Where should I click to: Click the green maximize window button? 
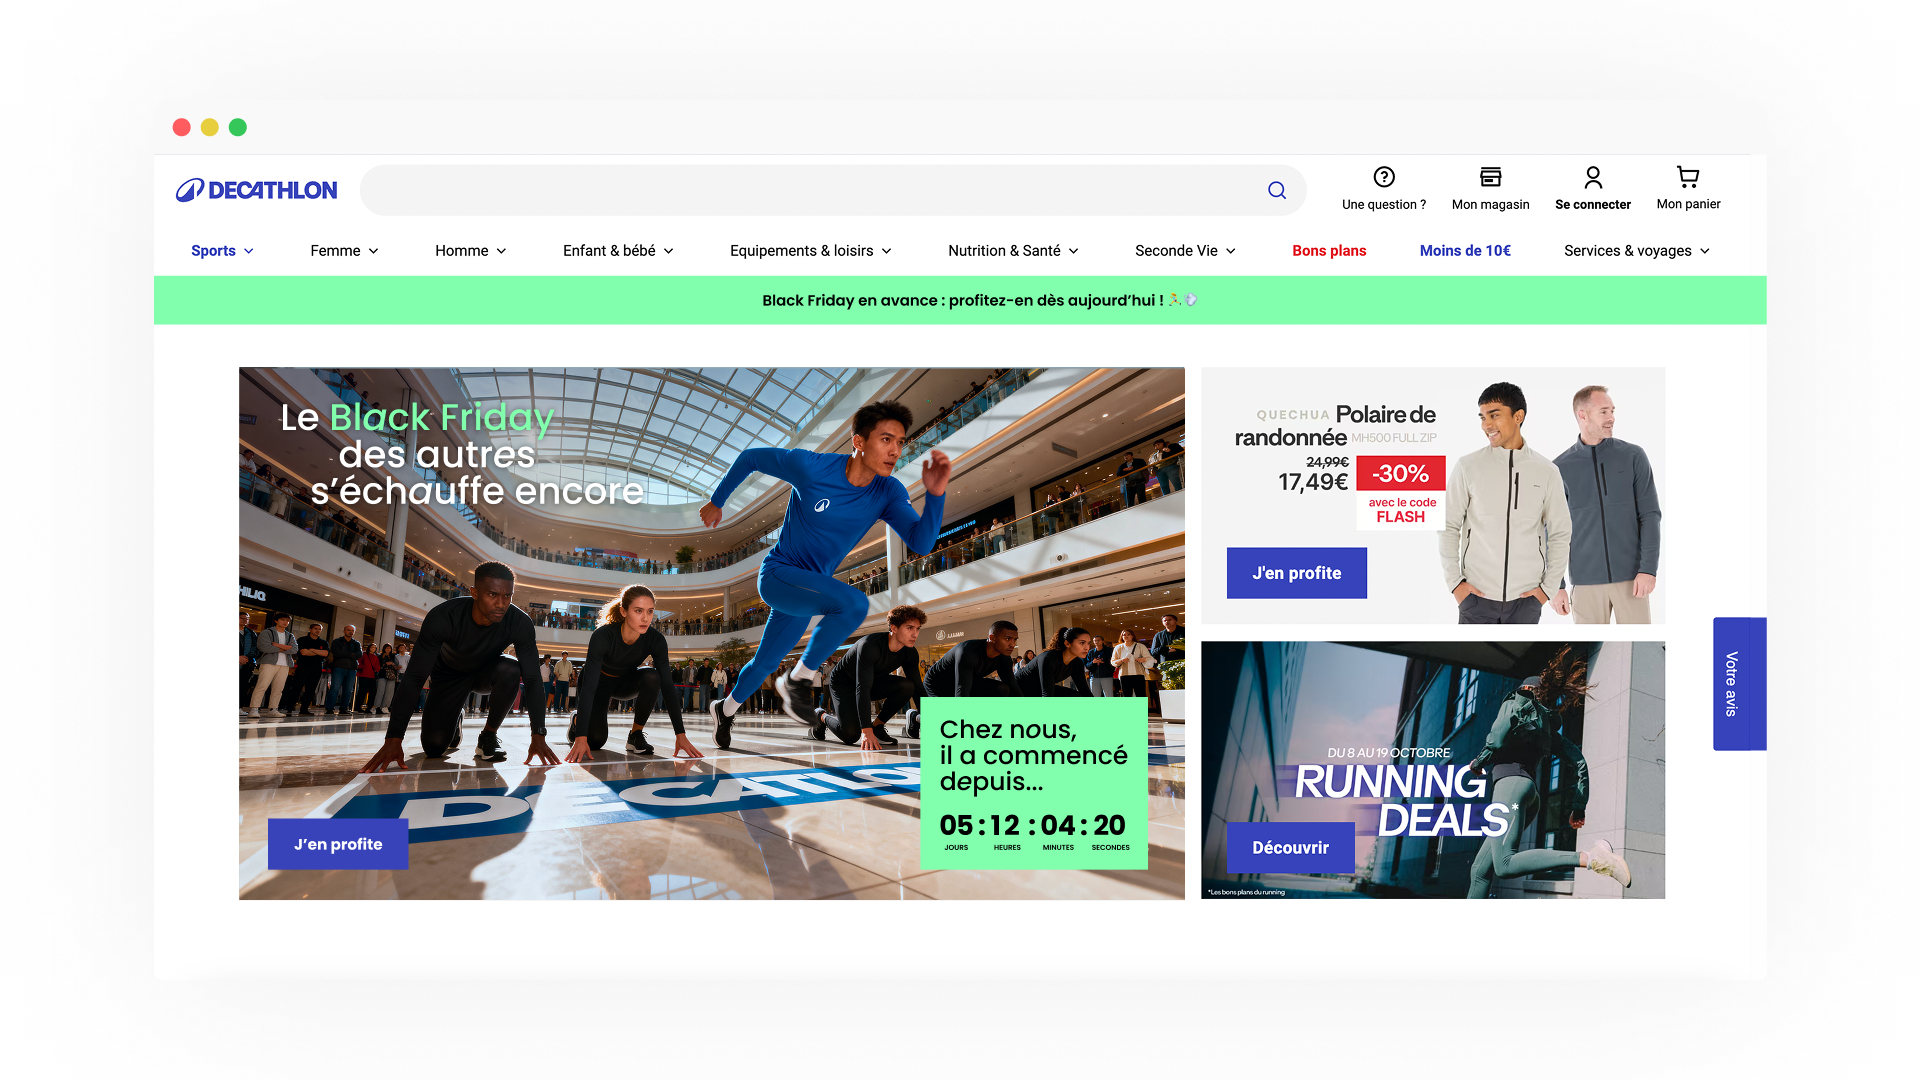[x=238, y=127]
